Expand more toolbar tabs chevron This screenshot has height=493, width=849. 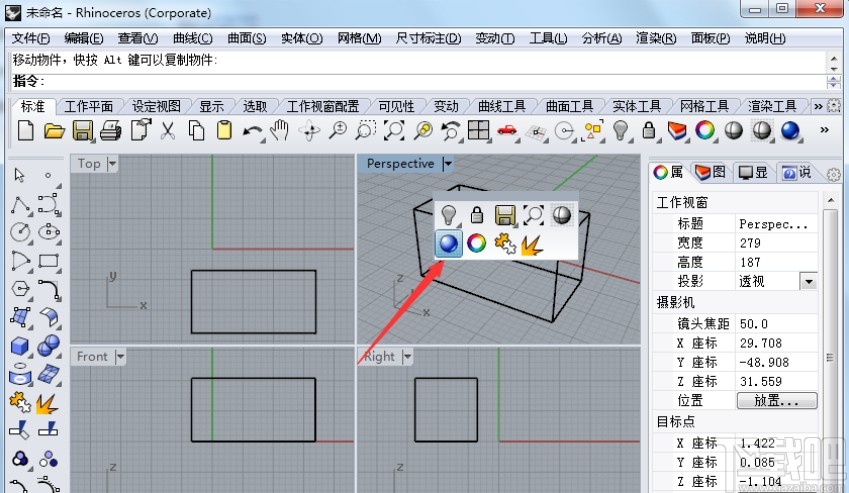click(818, 107)
